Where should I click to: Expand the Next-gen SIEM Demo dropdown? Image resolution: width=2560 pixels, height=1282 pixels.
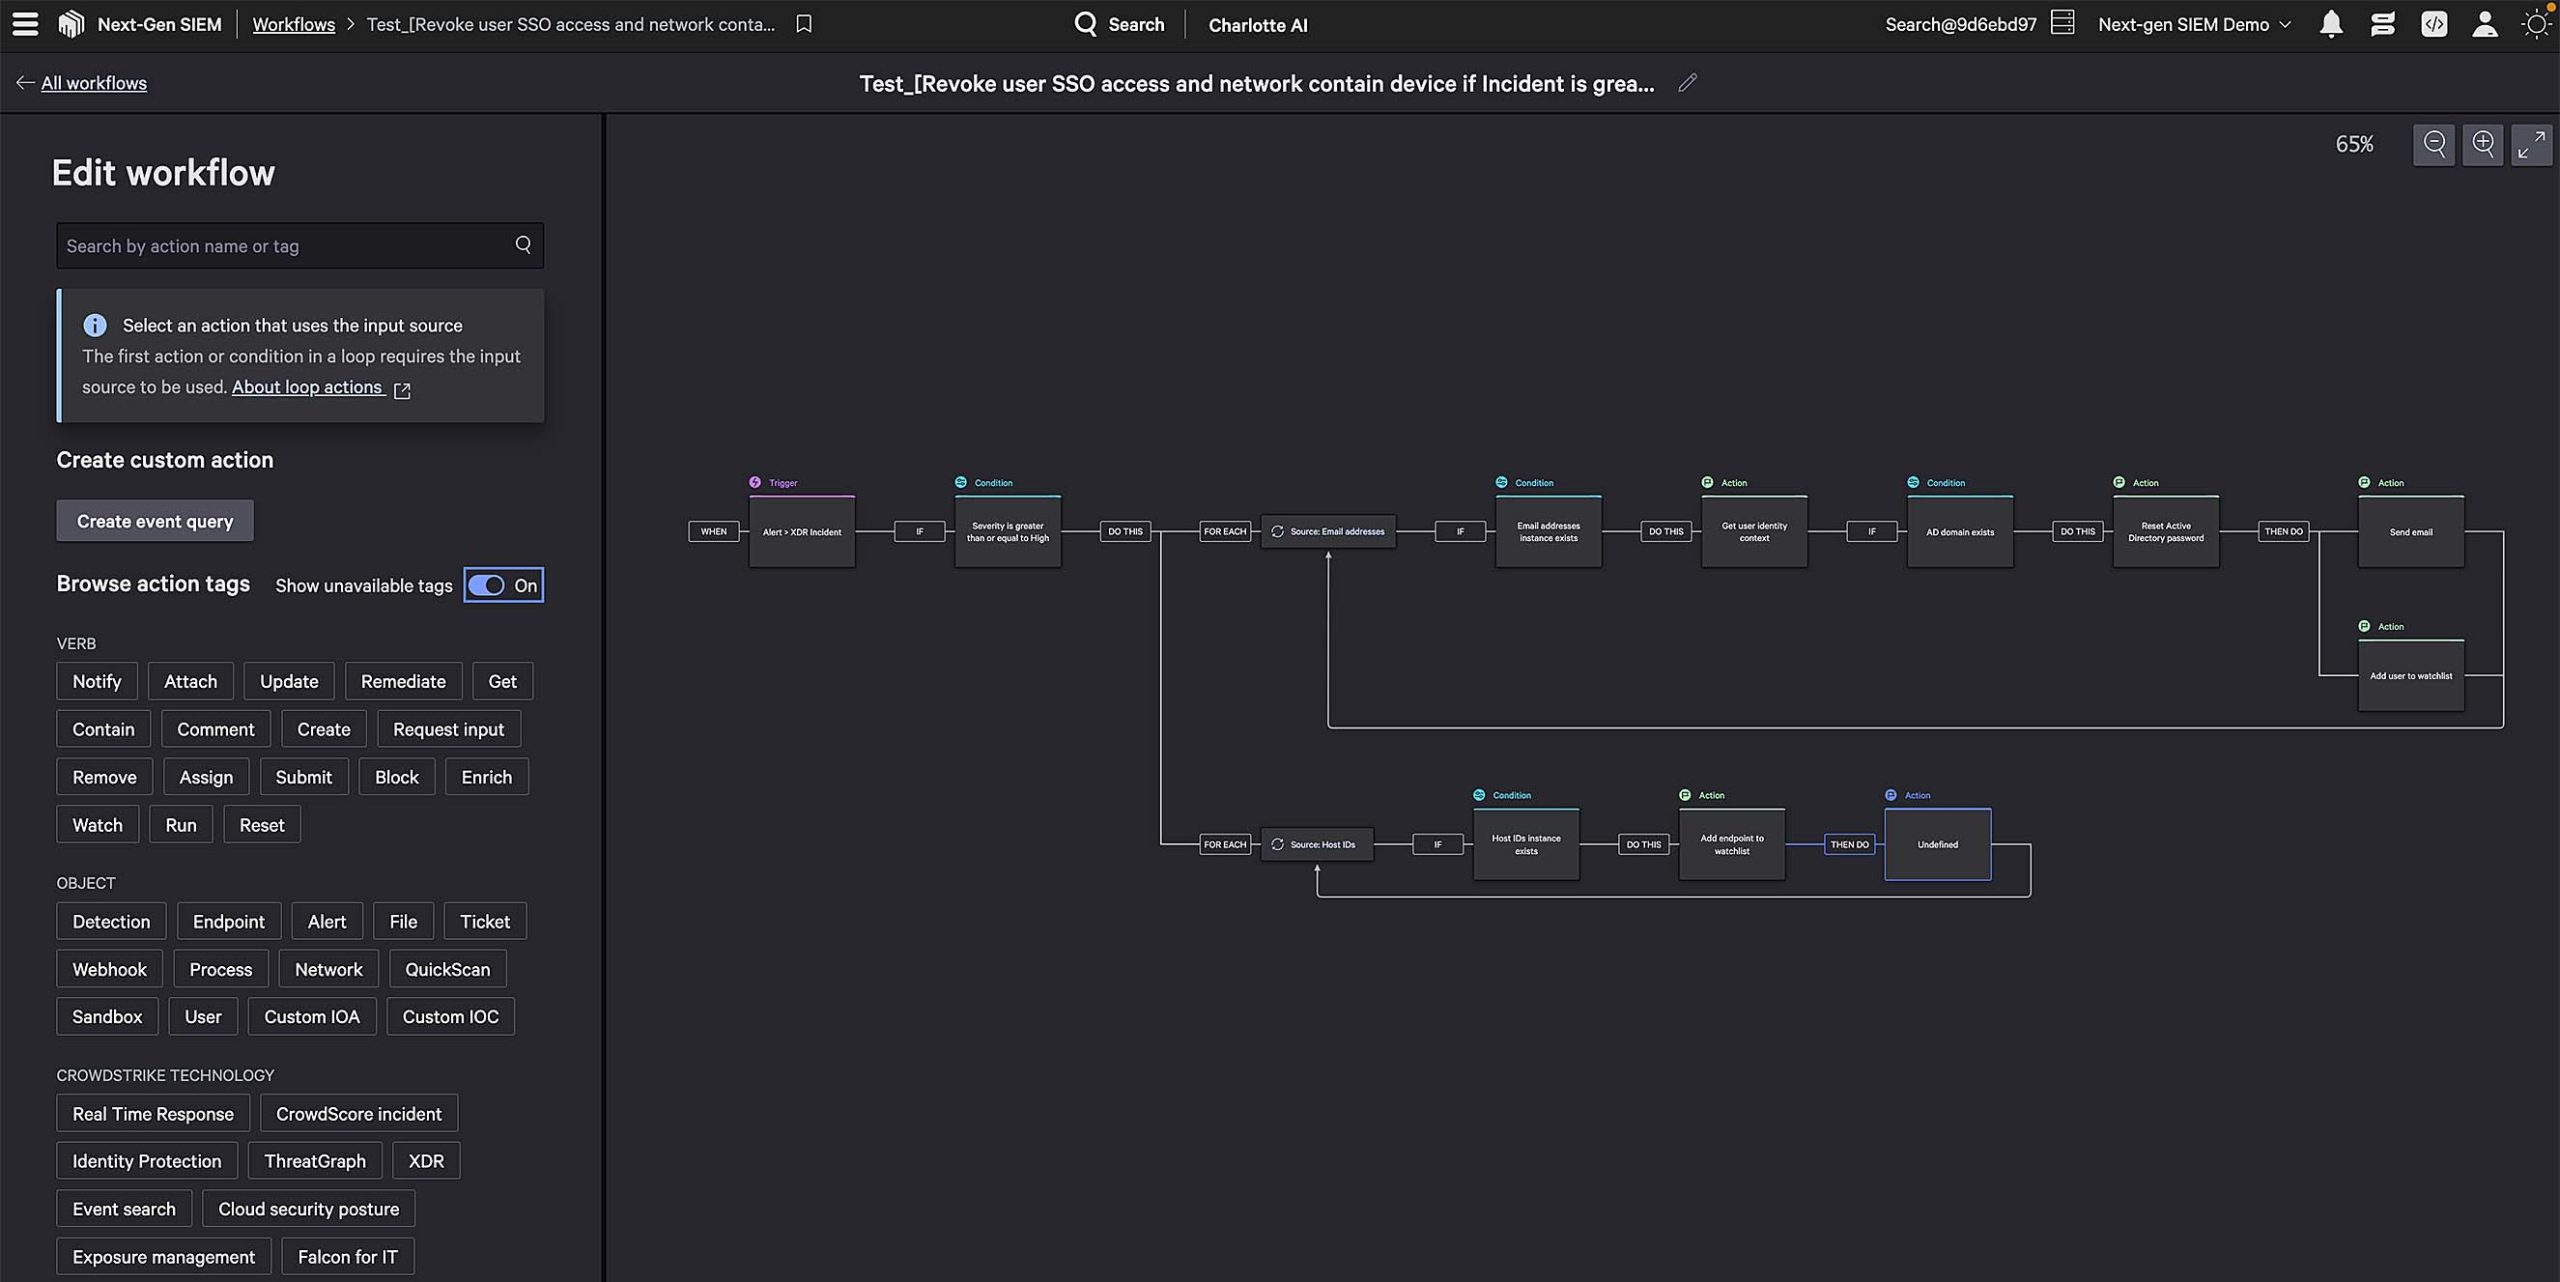point(2194,24)
